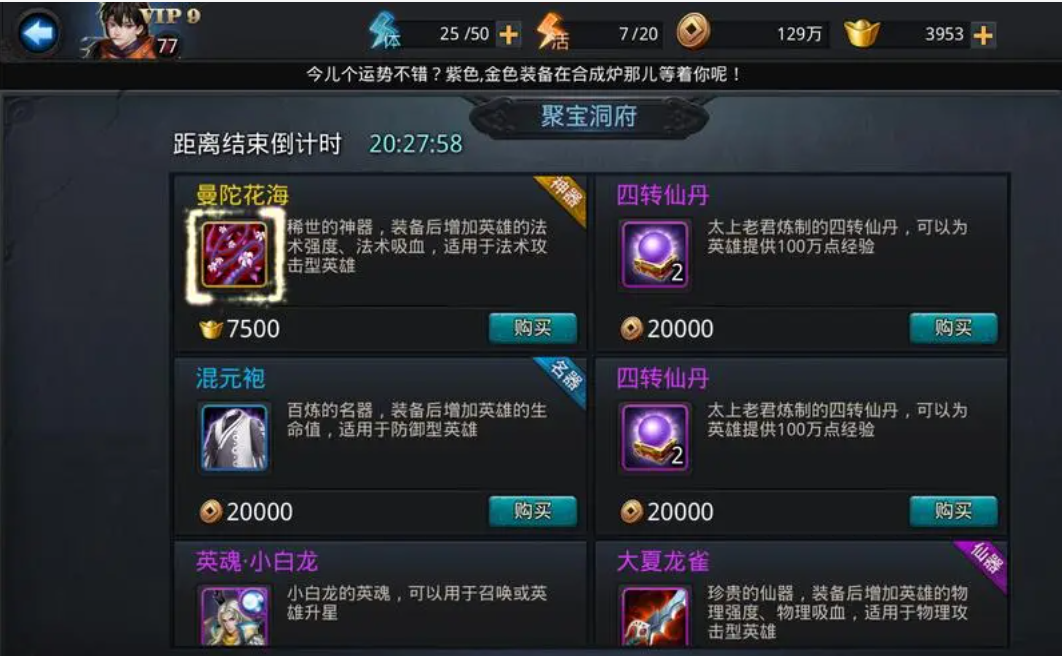Tap second 四转仙丹 orb icon
Screen dimensions: 1062x656
pyautogui.click(x=654, y=437)
